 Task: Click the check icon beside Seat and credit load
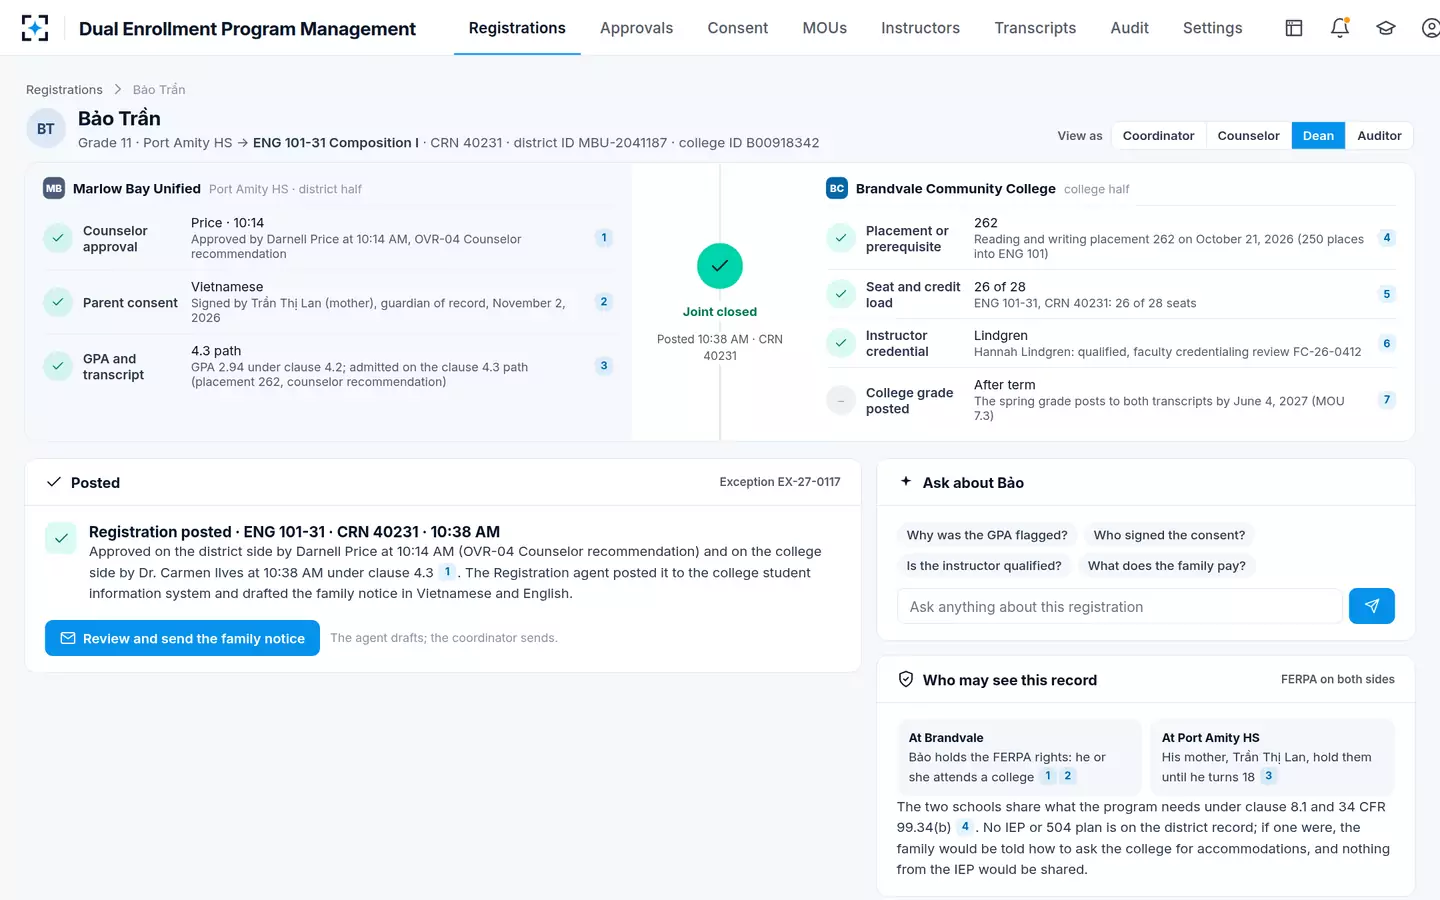[x=841, y=294]
